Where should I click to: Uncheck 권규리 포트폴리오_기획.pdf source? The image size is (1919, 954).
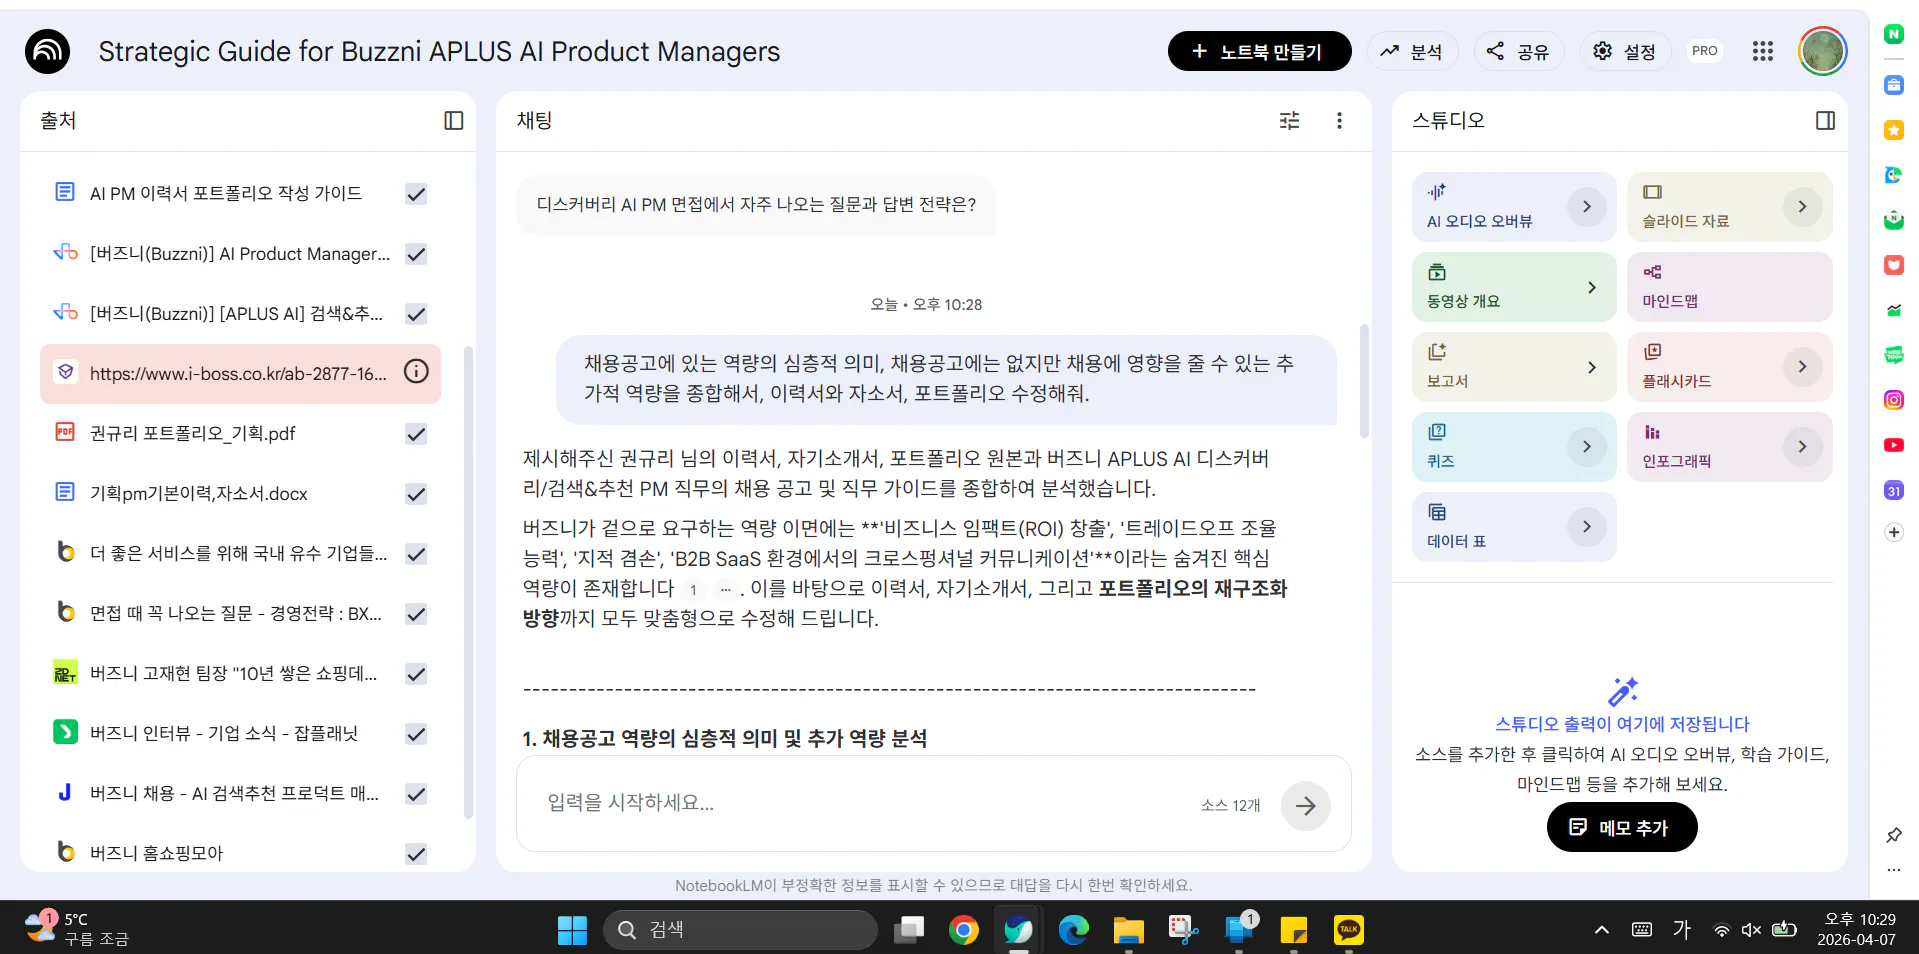pyautogui.click(x=416, y=434)
